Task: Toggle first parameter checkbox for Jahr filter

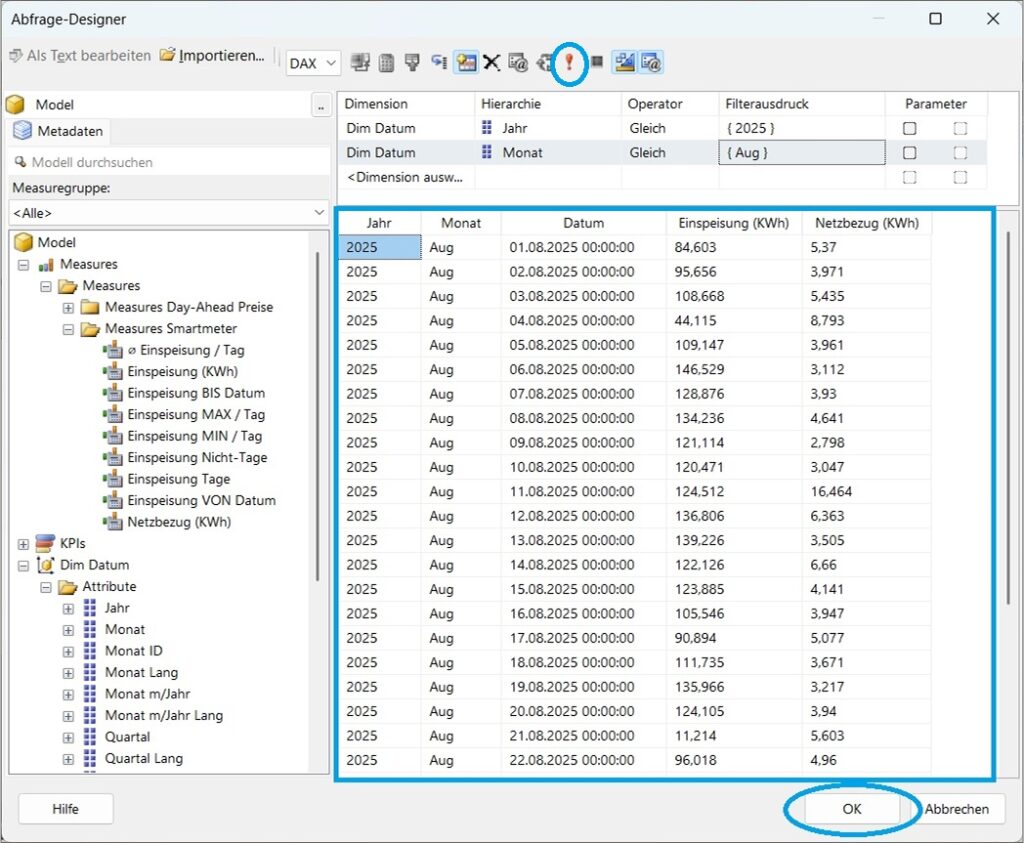Action: click(x=909, y=128)
